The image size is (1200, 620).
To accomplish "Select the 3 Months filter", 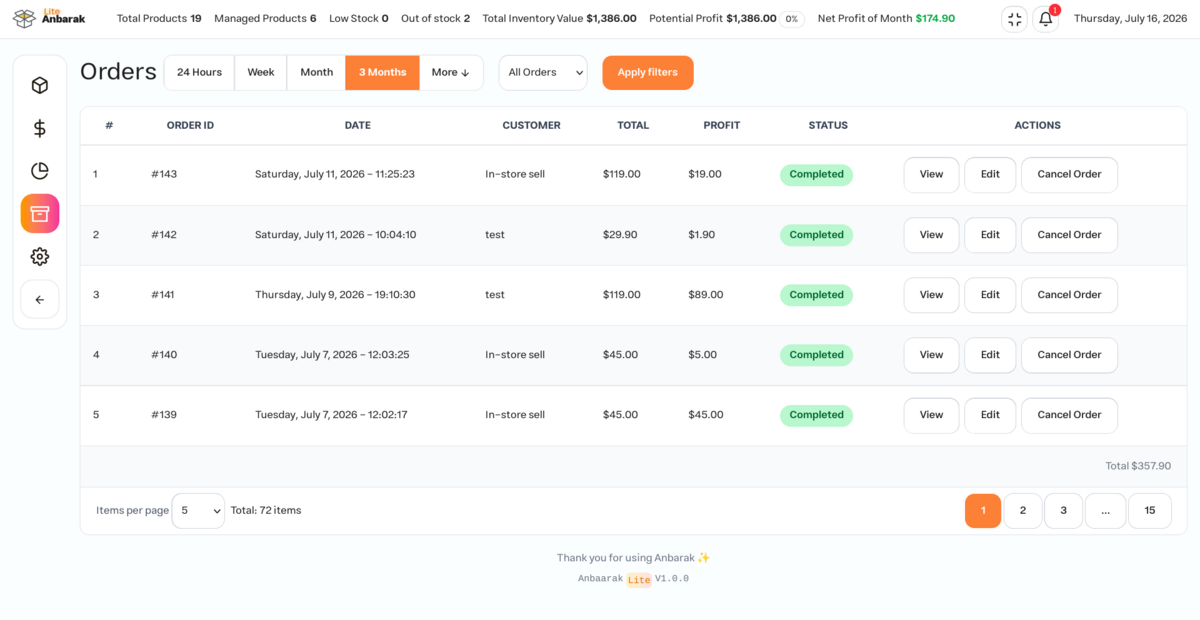I will click(383, 73).
